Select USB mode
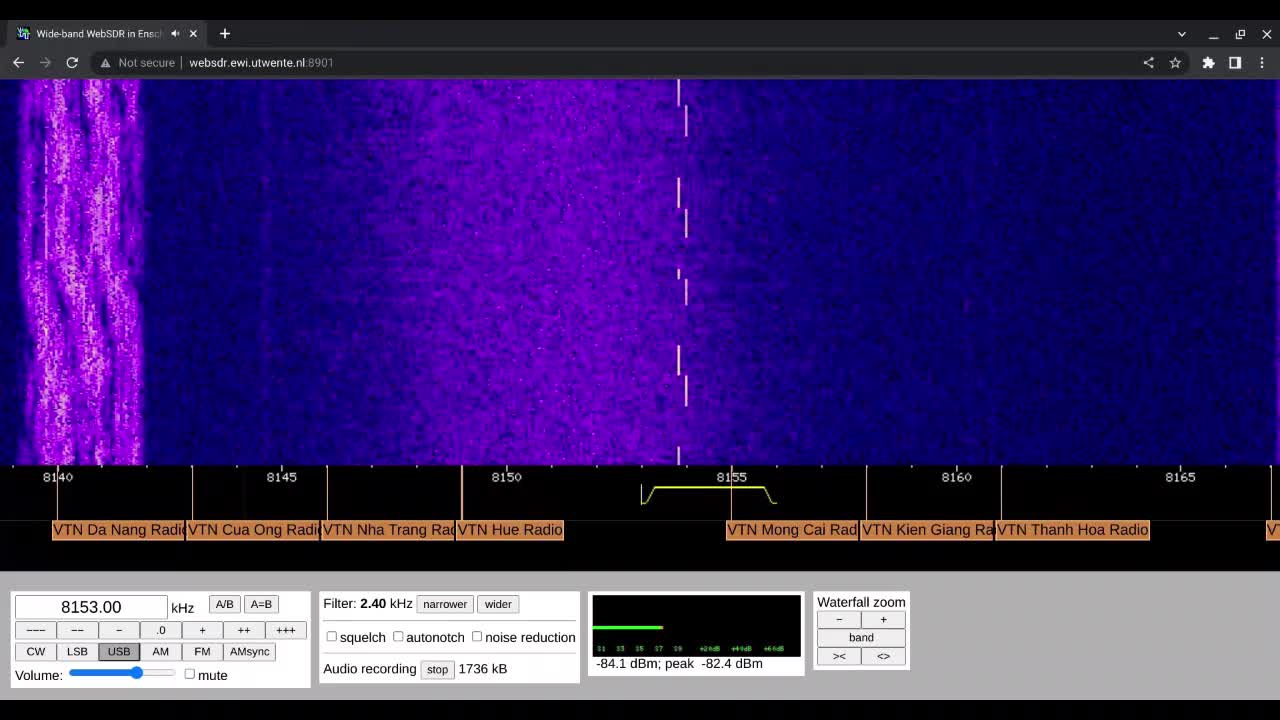The image size is (1280, 720). tap(119, 651)
